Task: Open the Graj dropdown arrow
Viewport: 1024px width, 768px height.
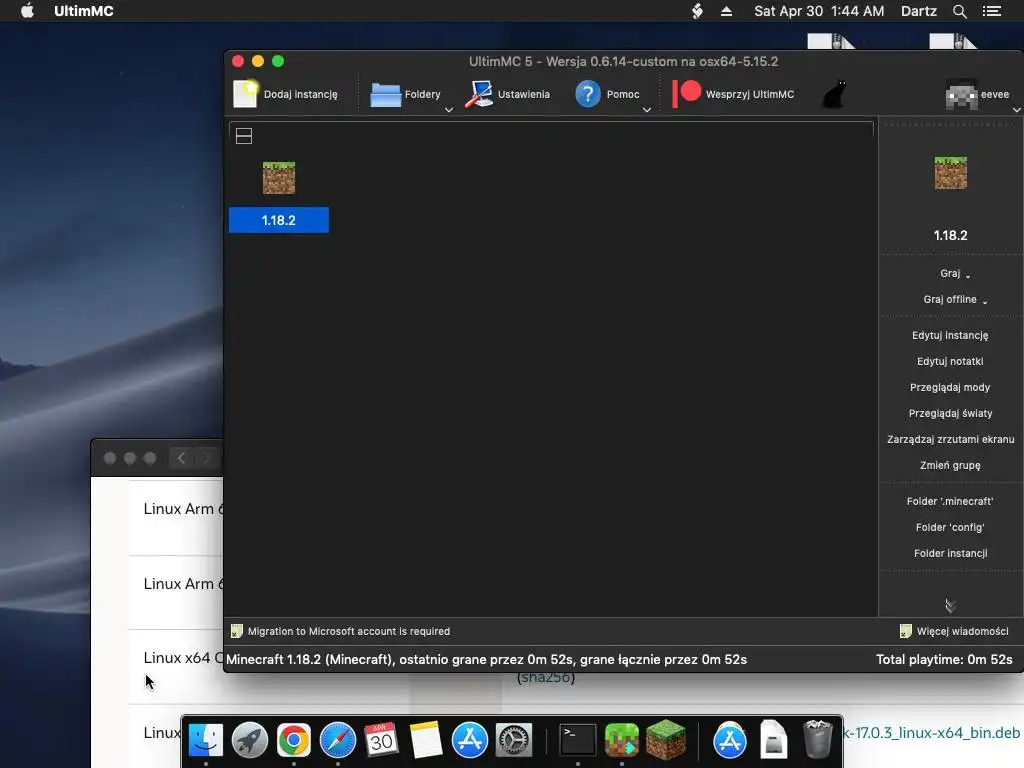Action: pos(968,276)
